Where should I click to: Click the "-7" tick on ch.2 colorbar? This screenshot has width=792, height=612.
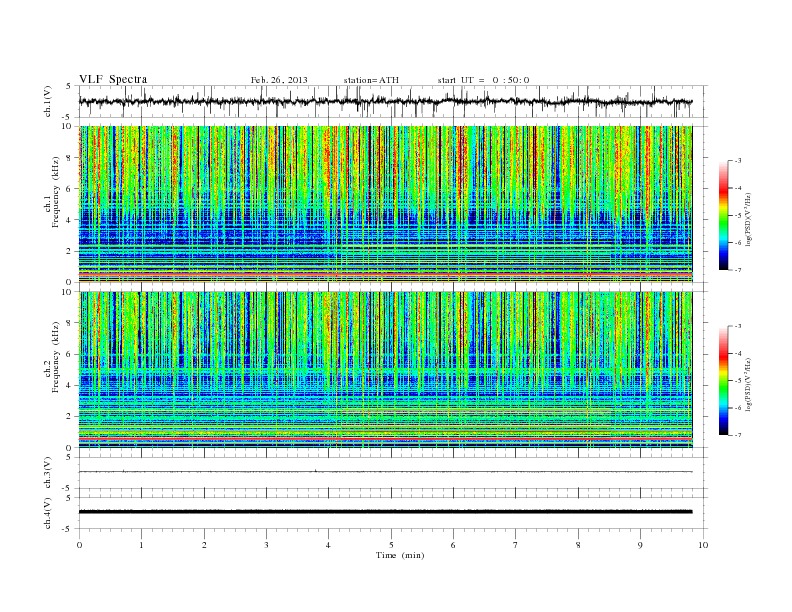pyautogui.click(x=737, y=435)
